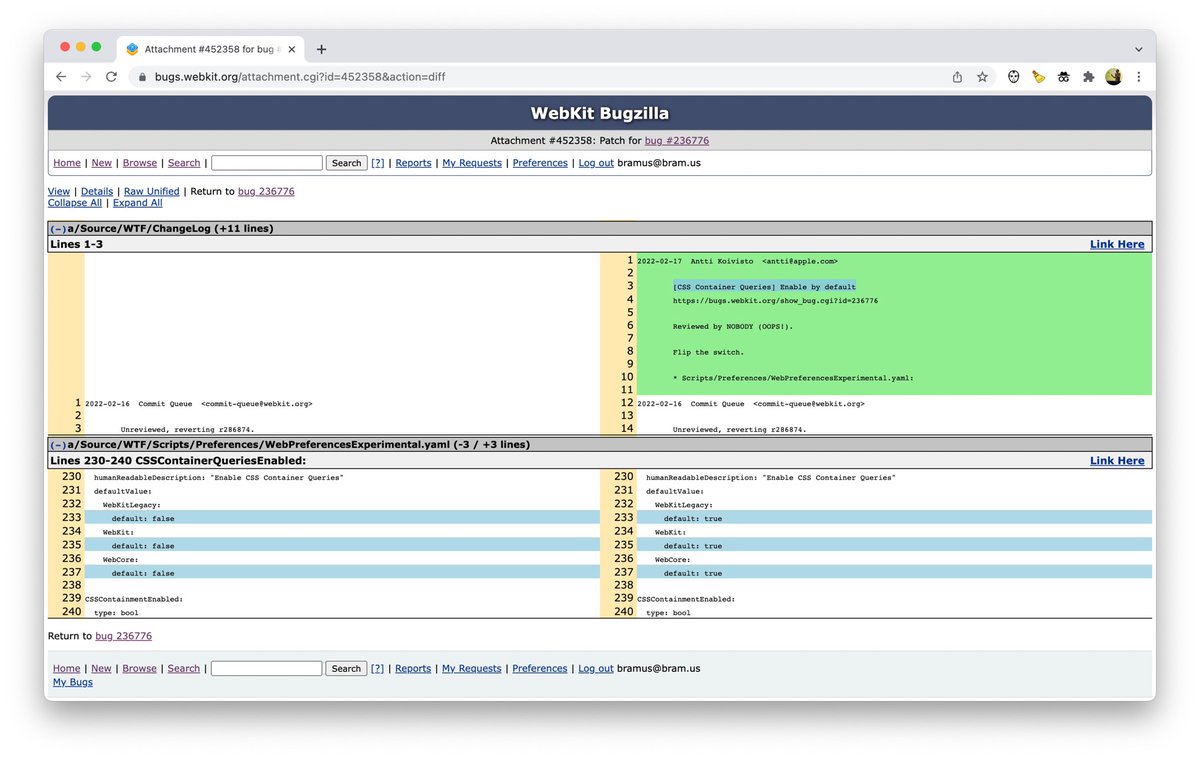Go back using the browser back arrow

(61, 77)
